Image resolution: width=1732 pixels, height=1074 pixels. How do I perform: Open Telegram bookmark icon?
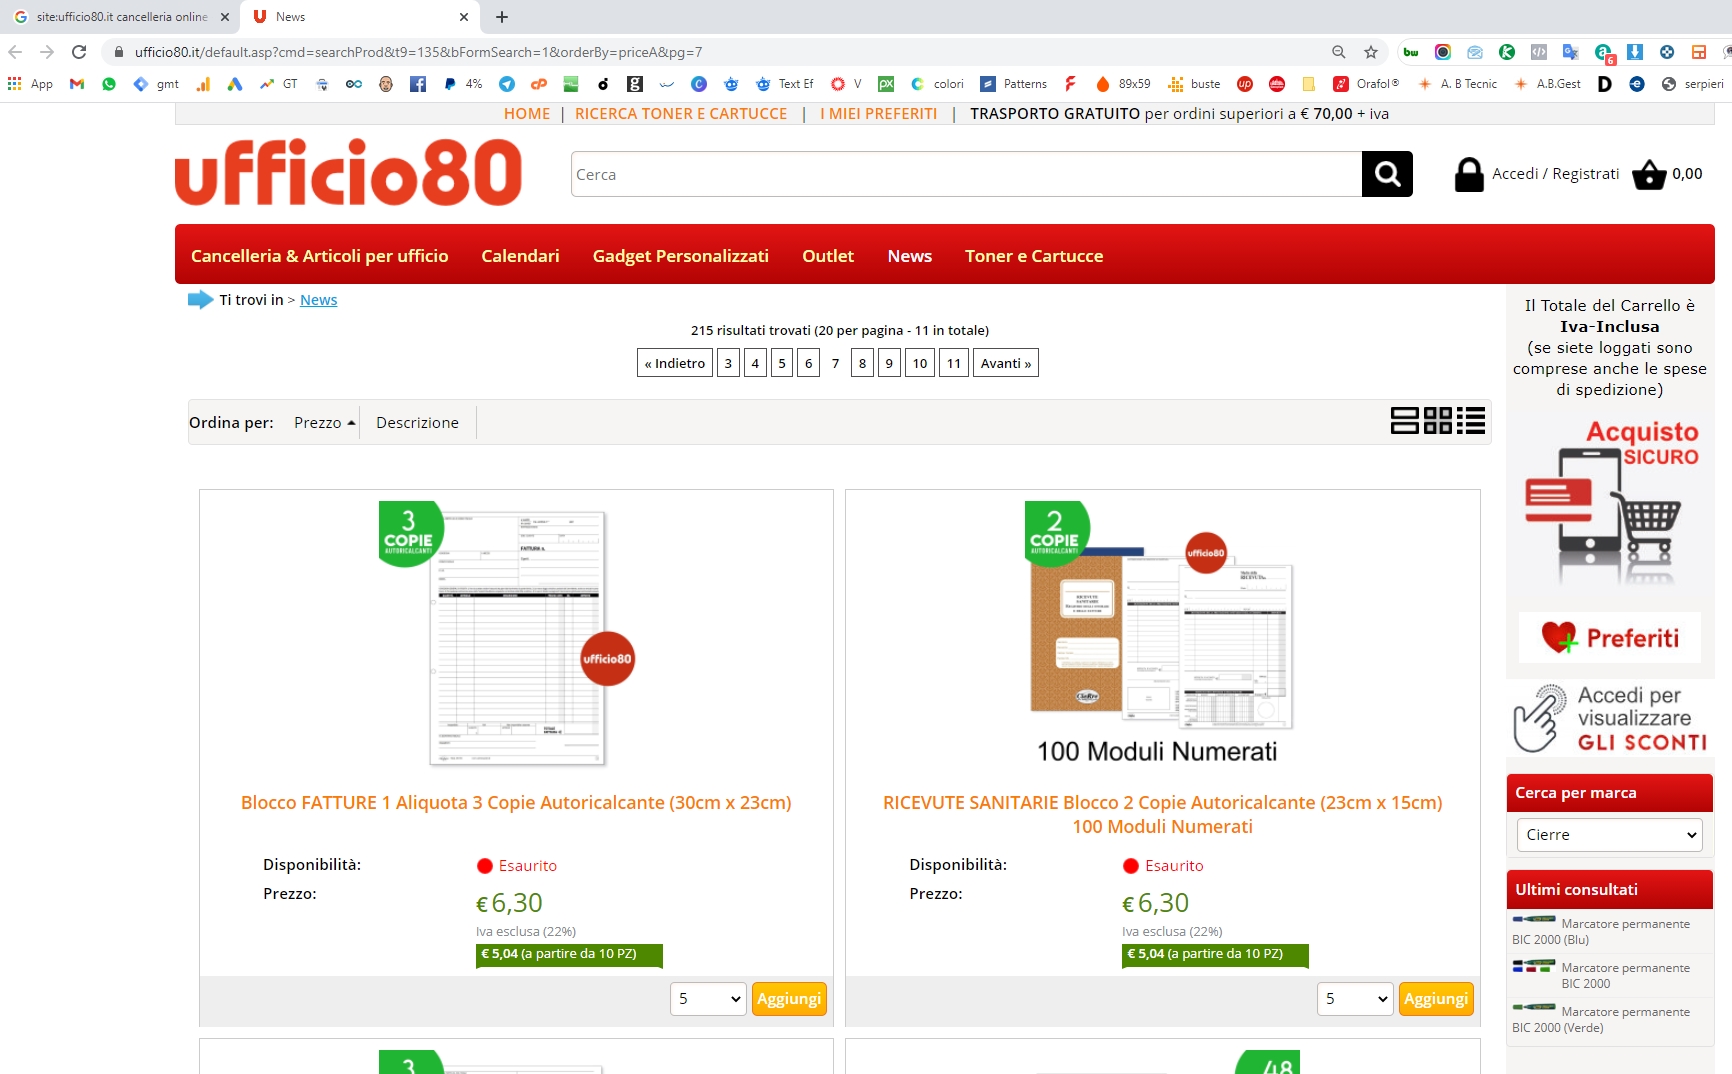tap(507, 84)
